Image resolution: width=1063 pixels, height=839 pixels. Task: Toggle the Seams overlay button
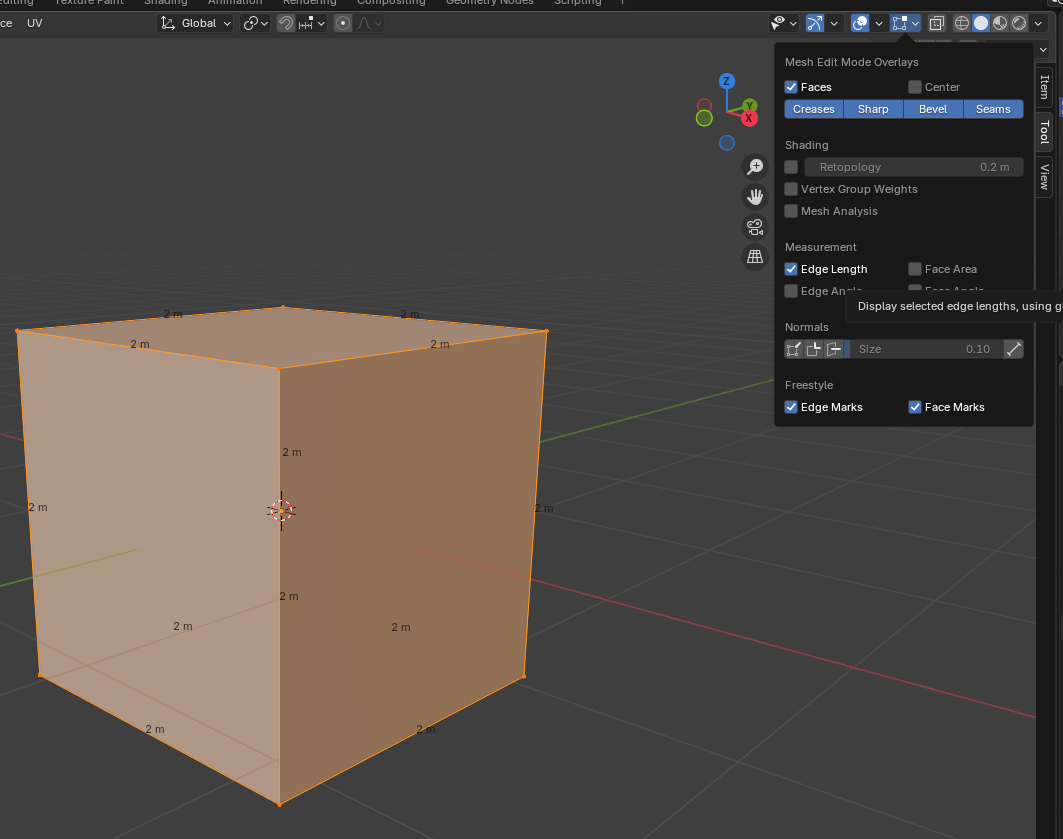click(x=993, y=109)
